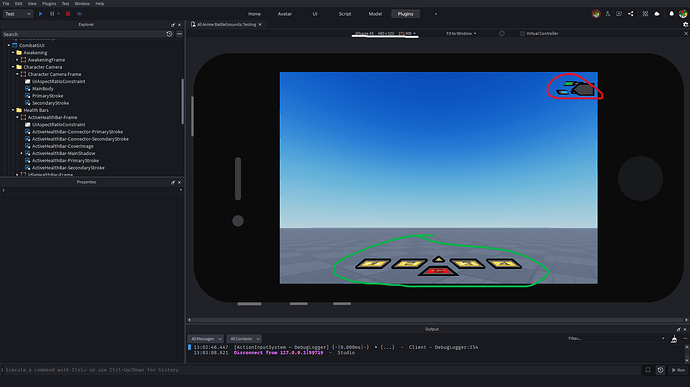Open the pause button's dropdown arrow
The height and width of the screenshot is (387, 690).
click(x=59, y=14)
